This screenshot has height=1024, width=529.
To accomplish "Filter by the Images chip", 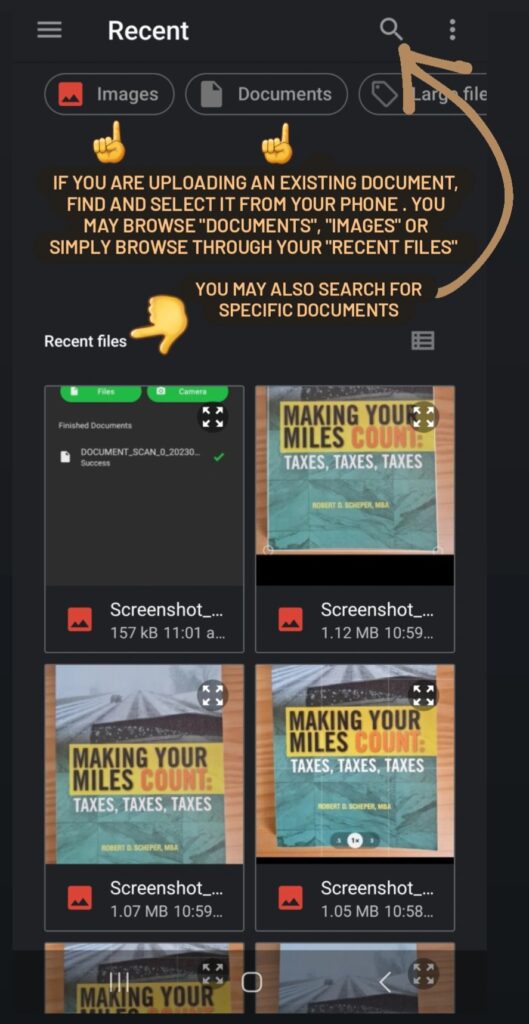I will click(109, 95).
